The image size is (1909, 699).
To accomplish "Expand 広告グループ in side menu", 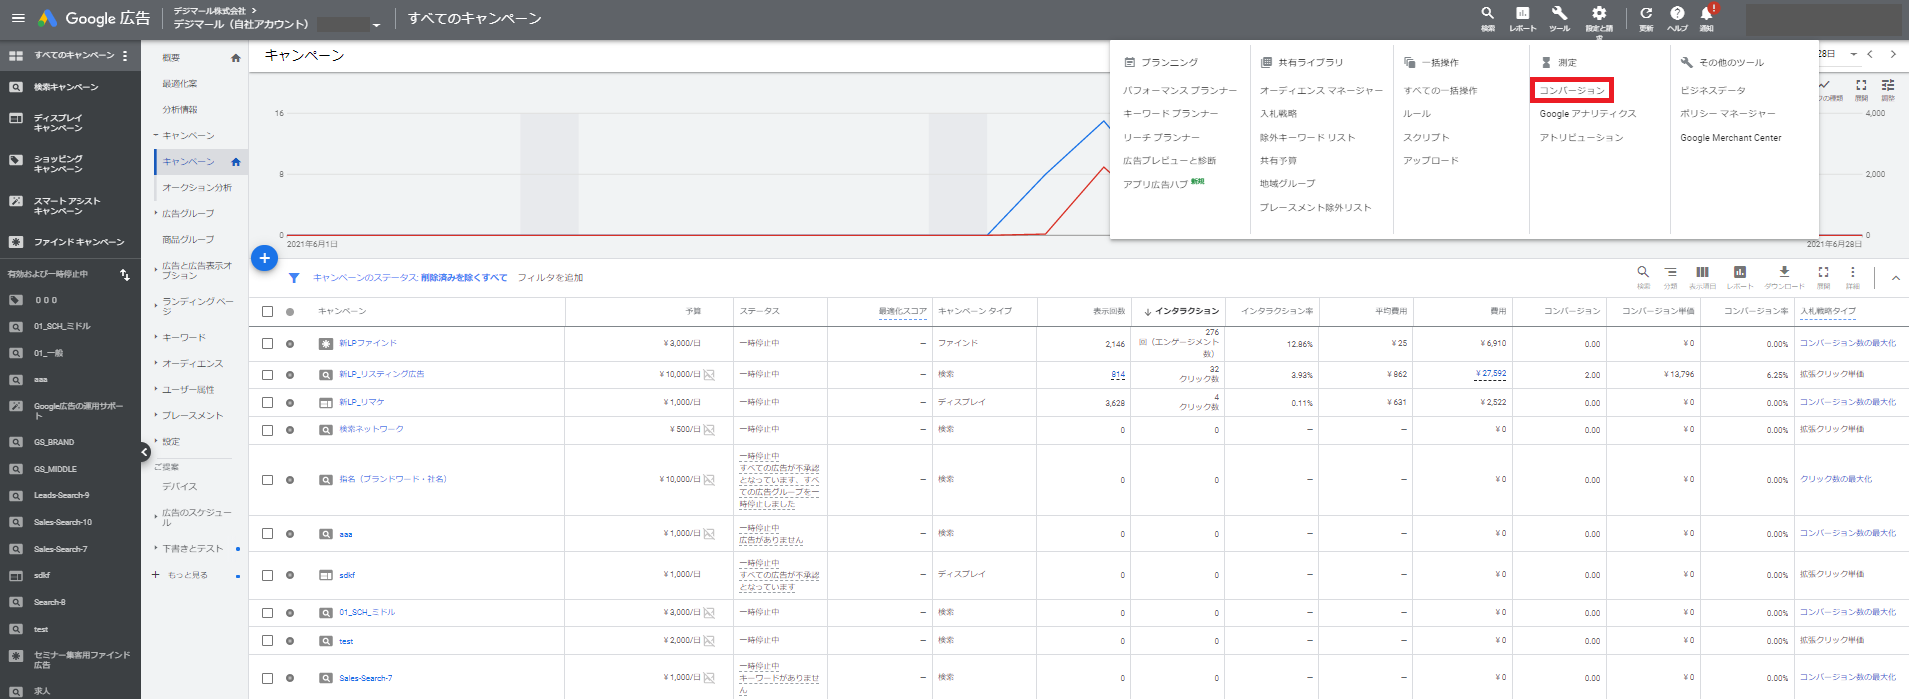I will [x=156, y=213].
